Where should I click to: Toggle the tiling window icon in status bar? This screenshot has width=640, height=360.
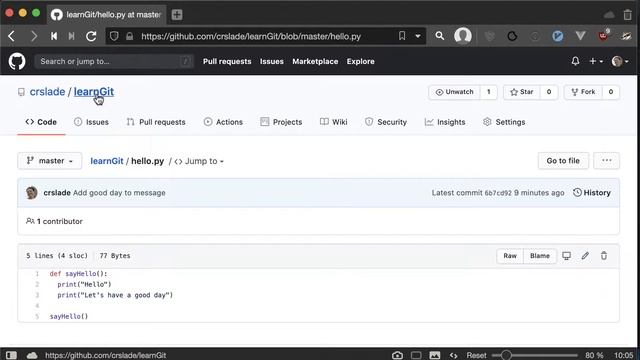click(x=416, y=355)
